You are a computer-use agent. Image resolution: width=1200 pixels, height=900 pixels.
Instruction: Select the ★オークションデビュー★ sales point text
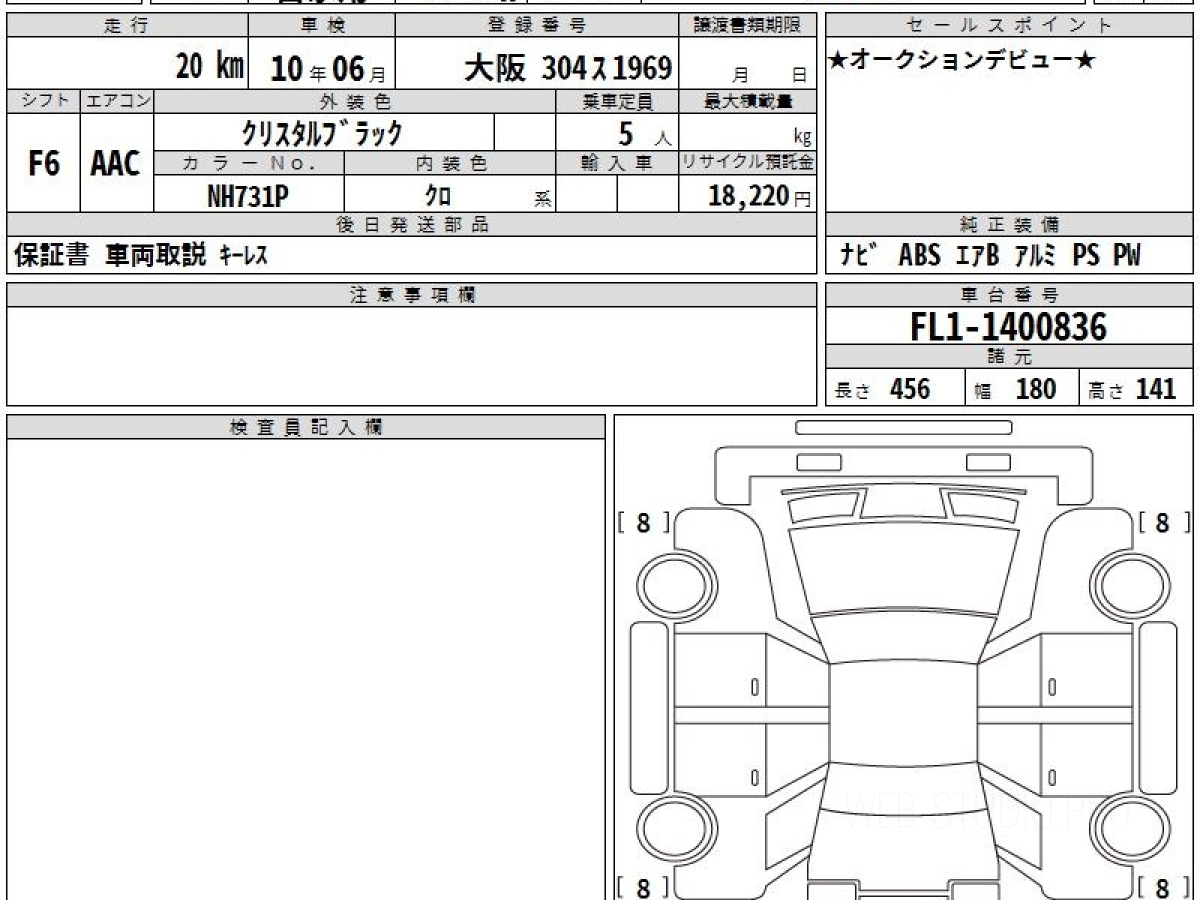[962, 60]
